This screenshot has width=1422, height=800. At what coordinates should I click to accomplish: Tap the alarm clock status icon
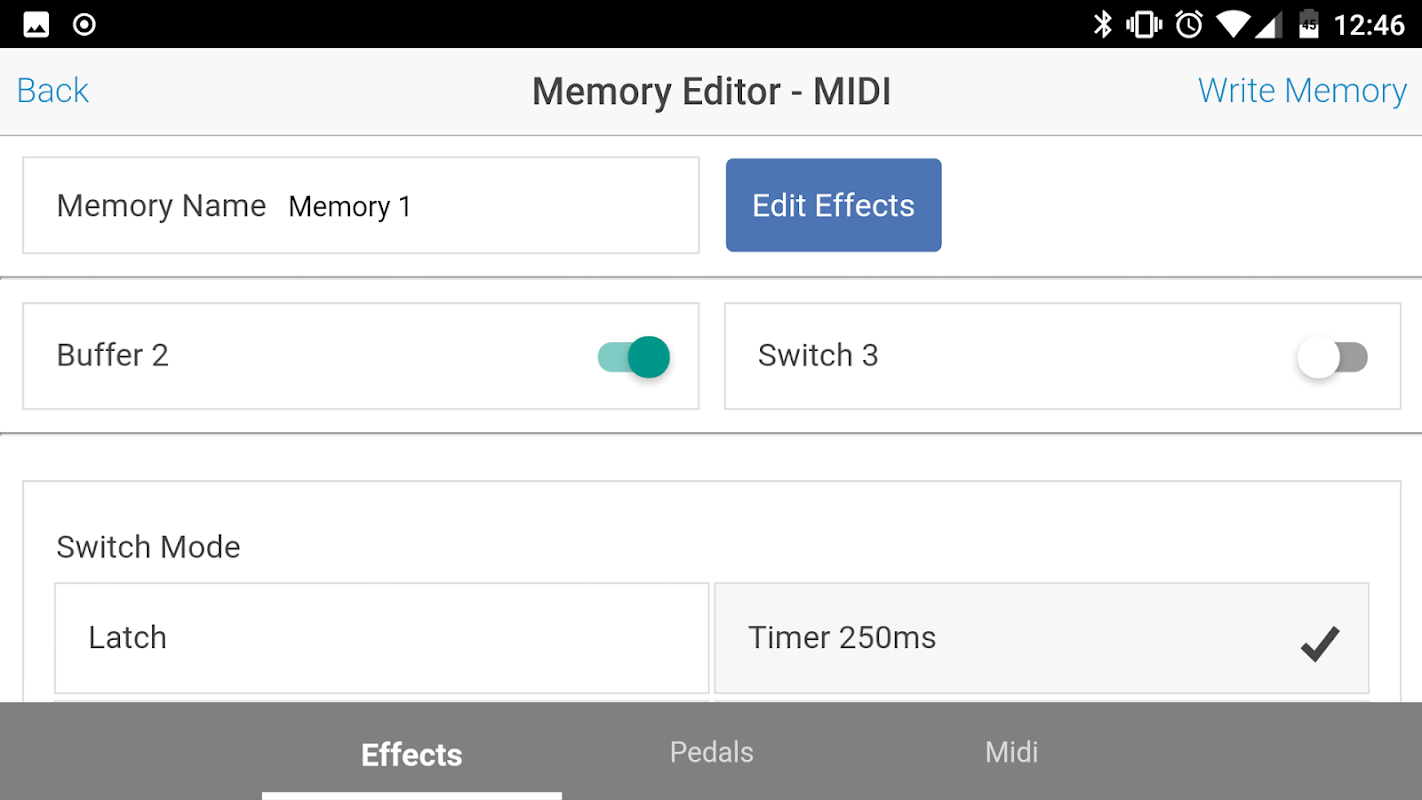(x=1189, y=24)
